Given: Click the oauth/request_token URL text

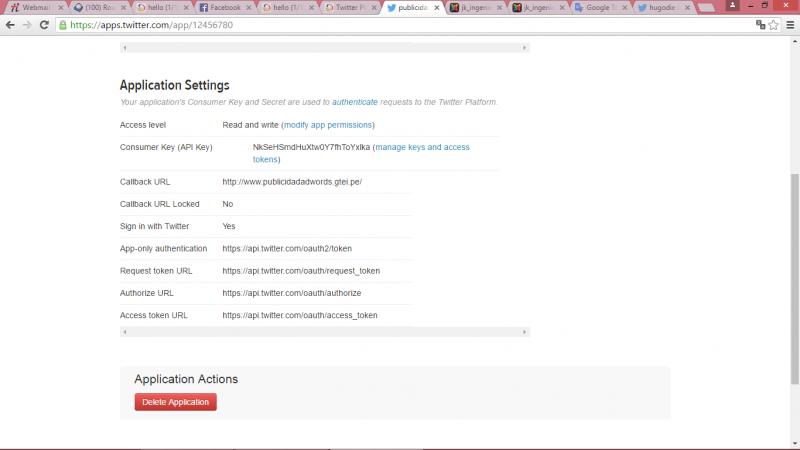Looking at the screenshot, I should [301, 271].
